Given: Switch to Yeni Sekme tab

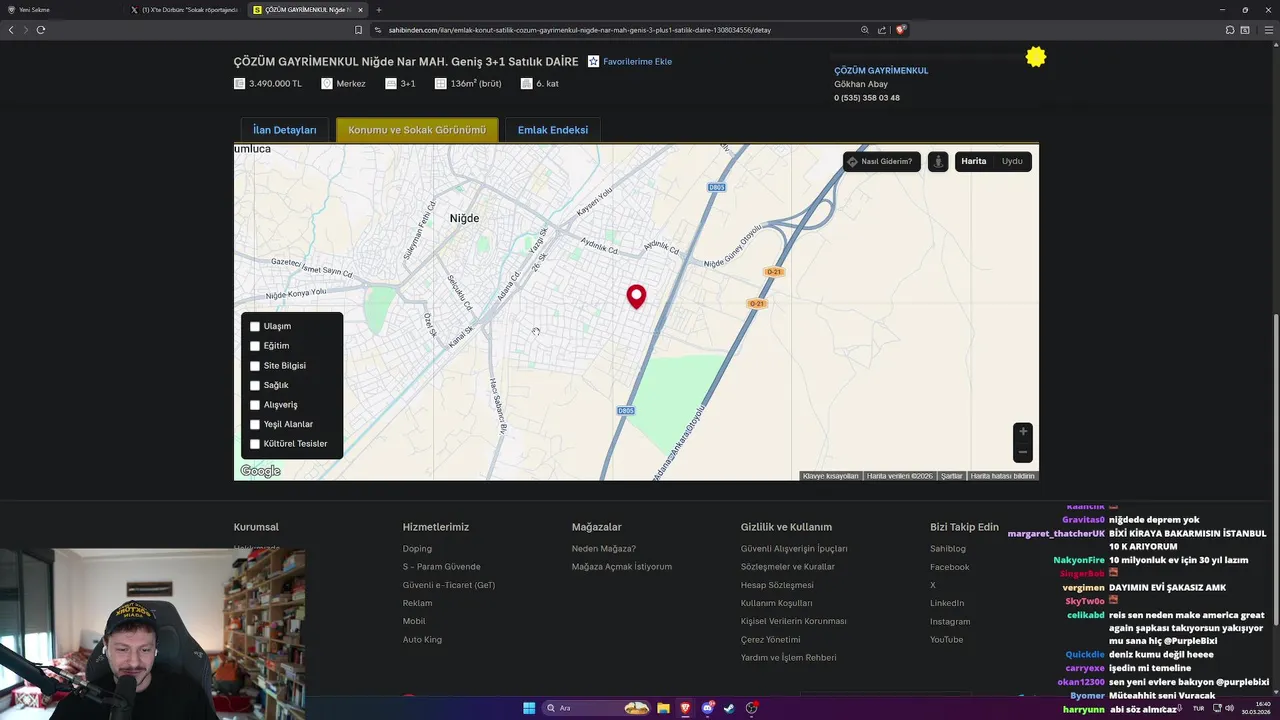Looking at the screenshot, I should 60,10.
